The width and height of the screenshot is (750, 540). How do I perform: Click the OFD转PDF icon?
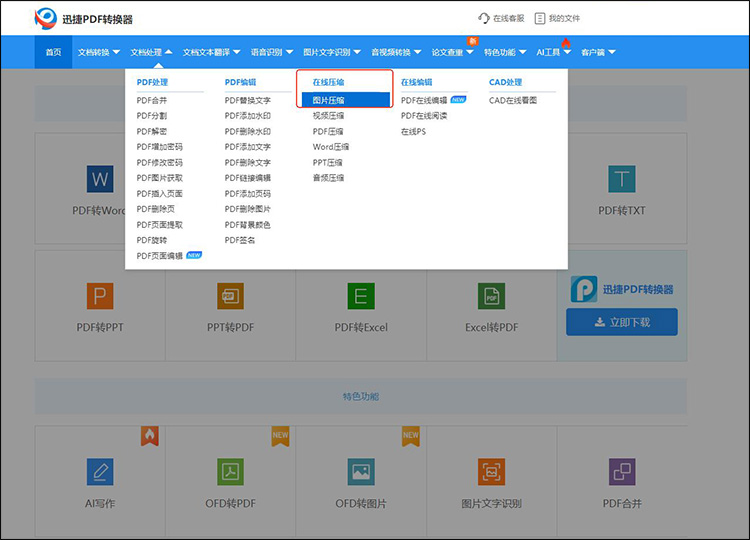tap(230, 472)
